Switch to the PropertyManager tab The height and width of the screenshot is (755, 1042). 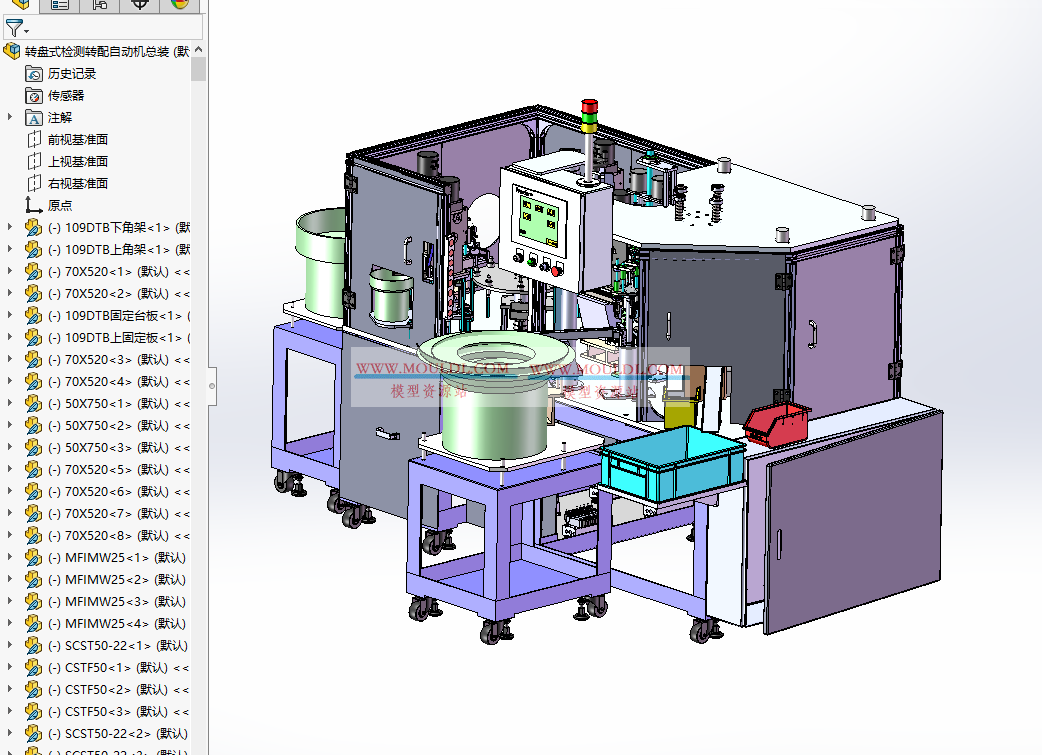click(x=60, y=5)
